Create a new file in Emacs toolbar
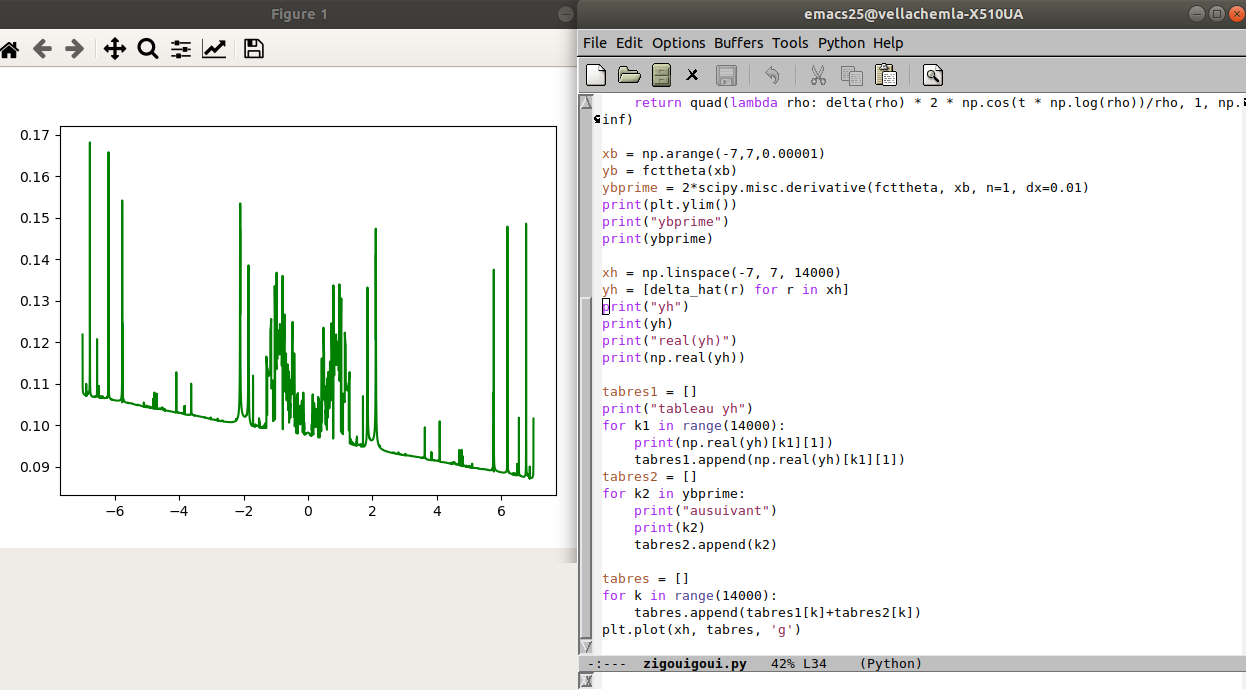This screenshot has width=1246, height=690. point(596,75)
